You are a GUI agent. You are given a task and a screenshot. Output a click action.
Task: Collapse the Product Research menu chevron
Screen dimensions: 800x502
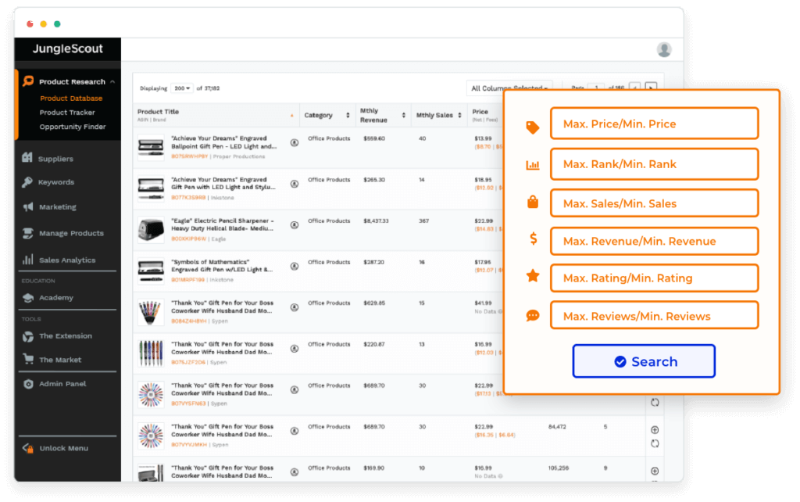click(113, 82)
